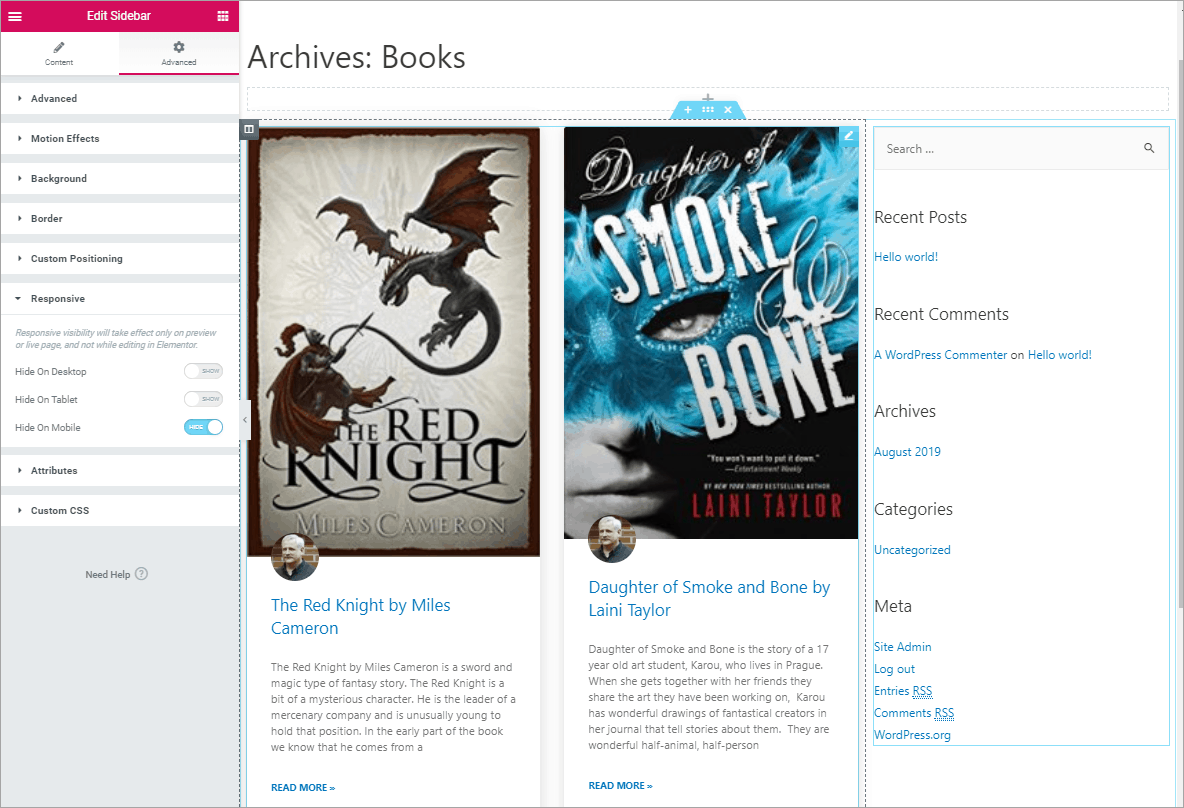
Task: Open the August 2019 archive link
Action: (x=908, y=452)
